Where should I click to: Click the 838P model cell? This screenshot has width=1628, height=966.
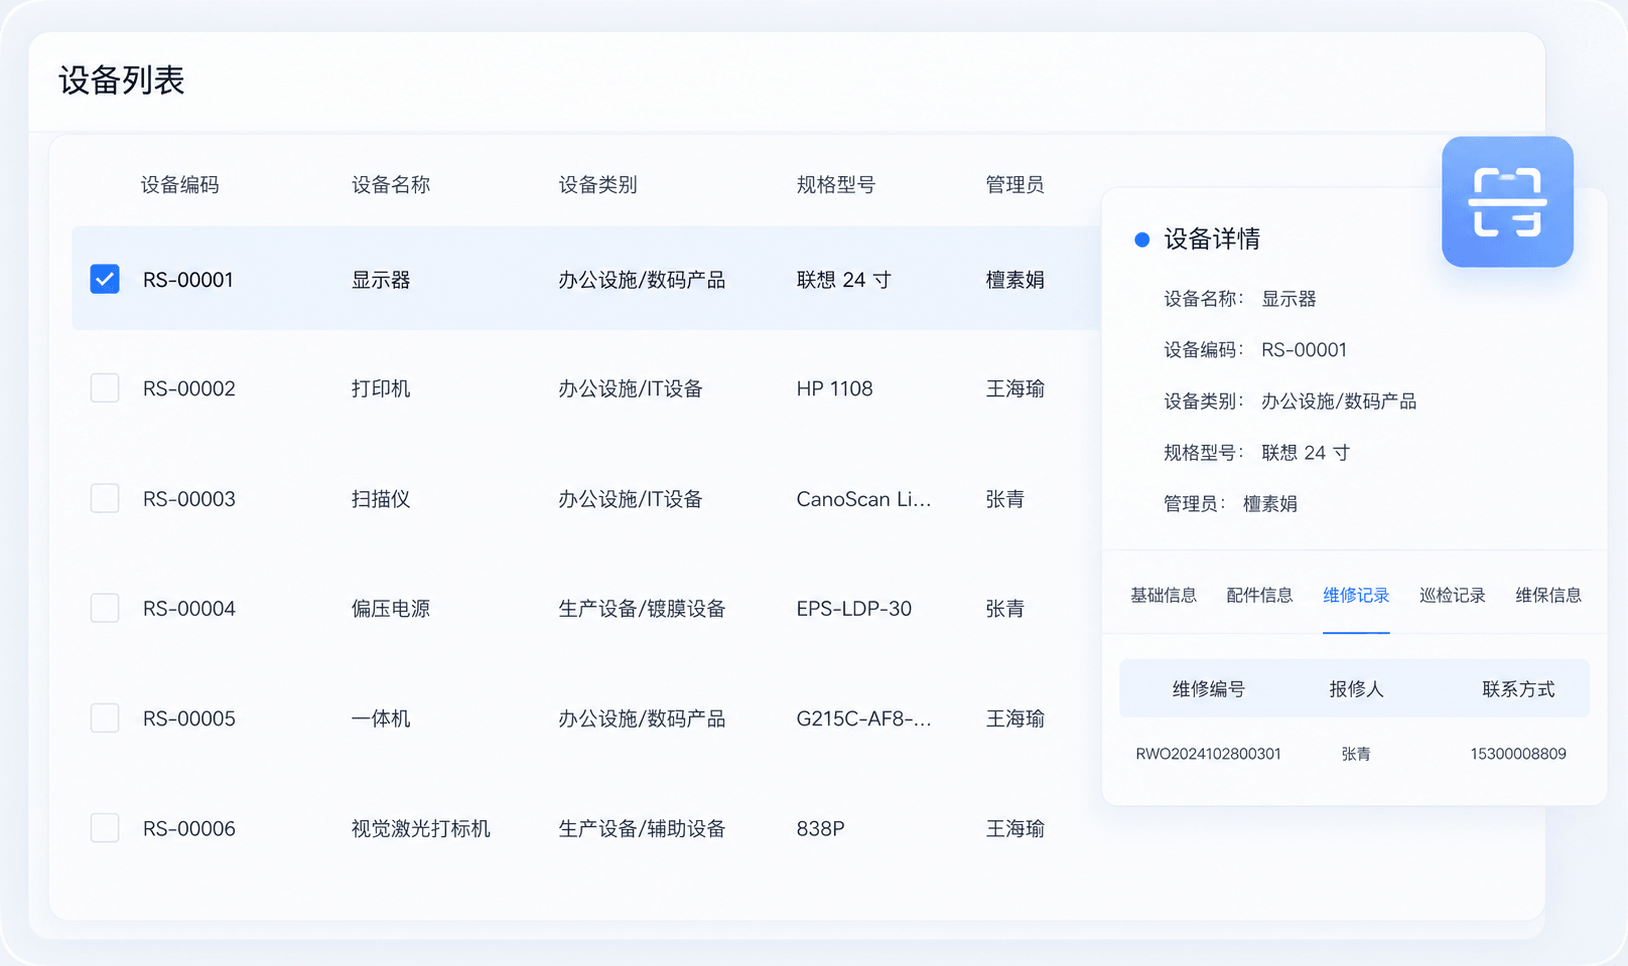(821, 828)
